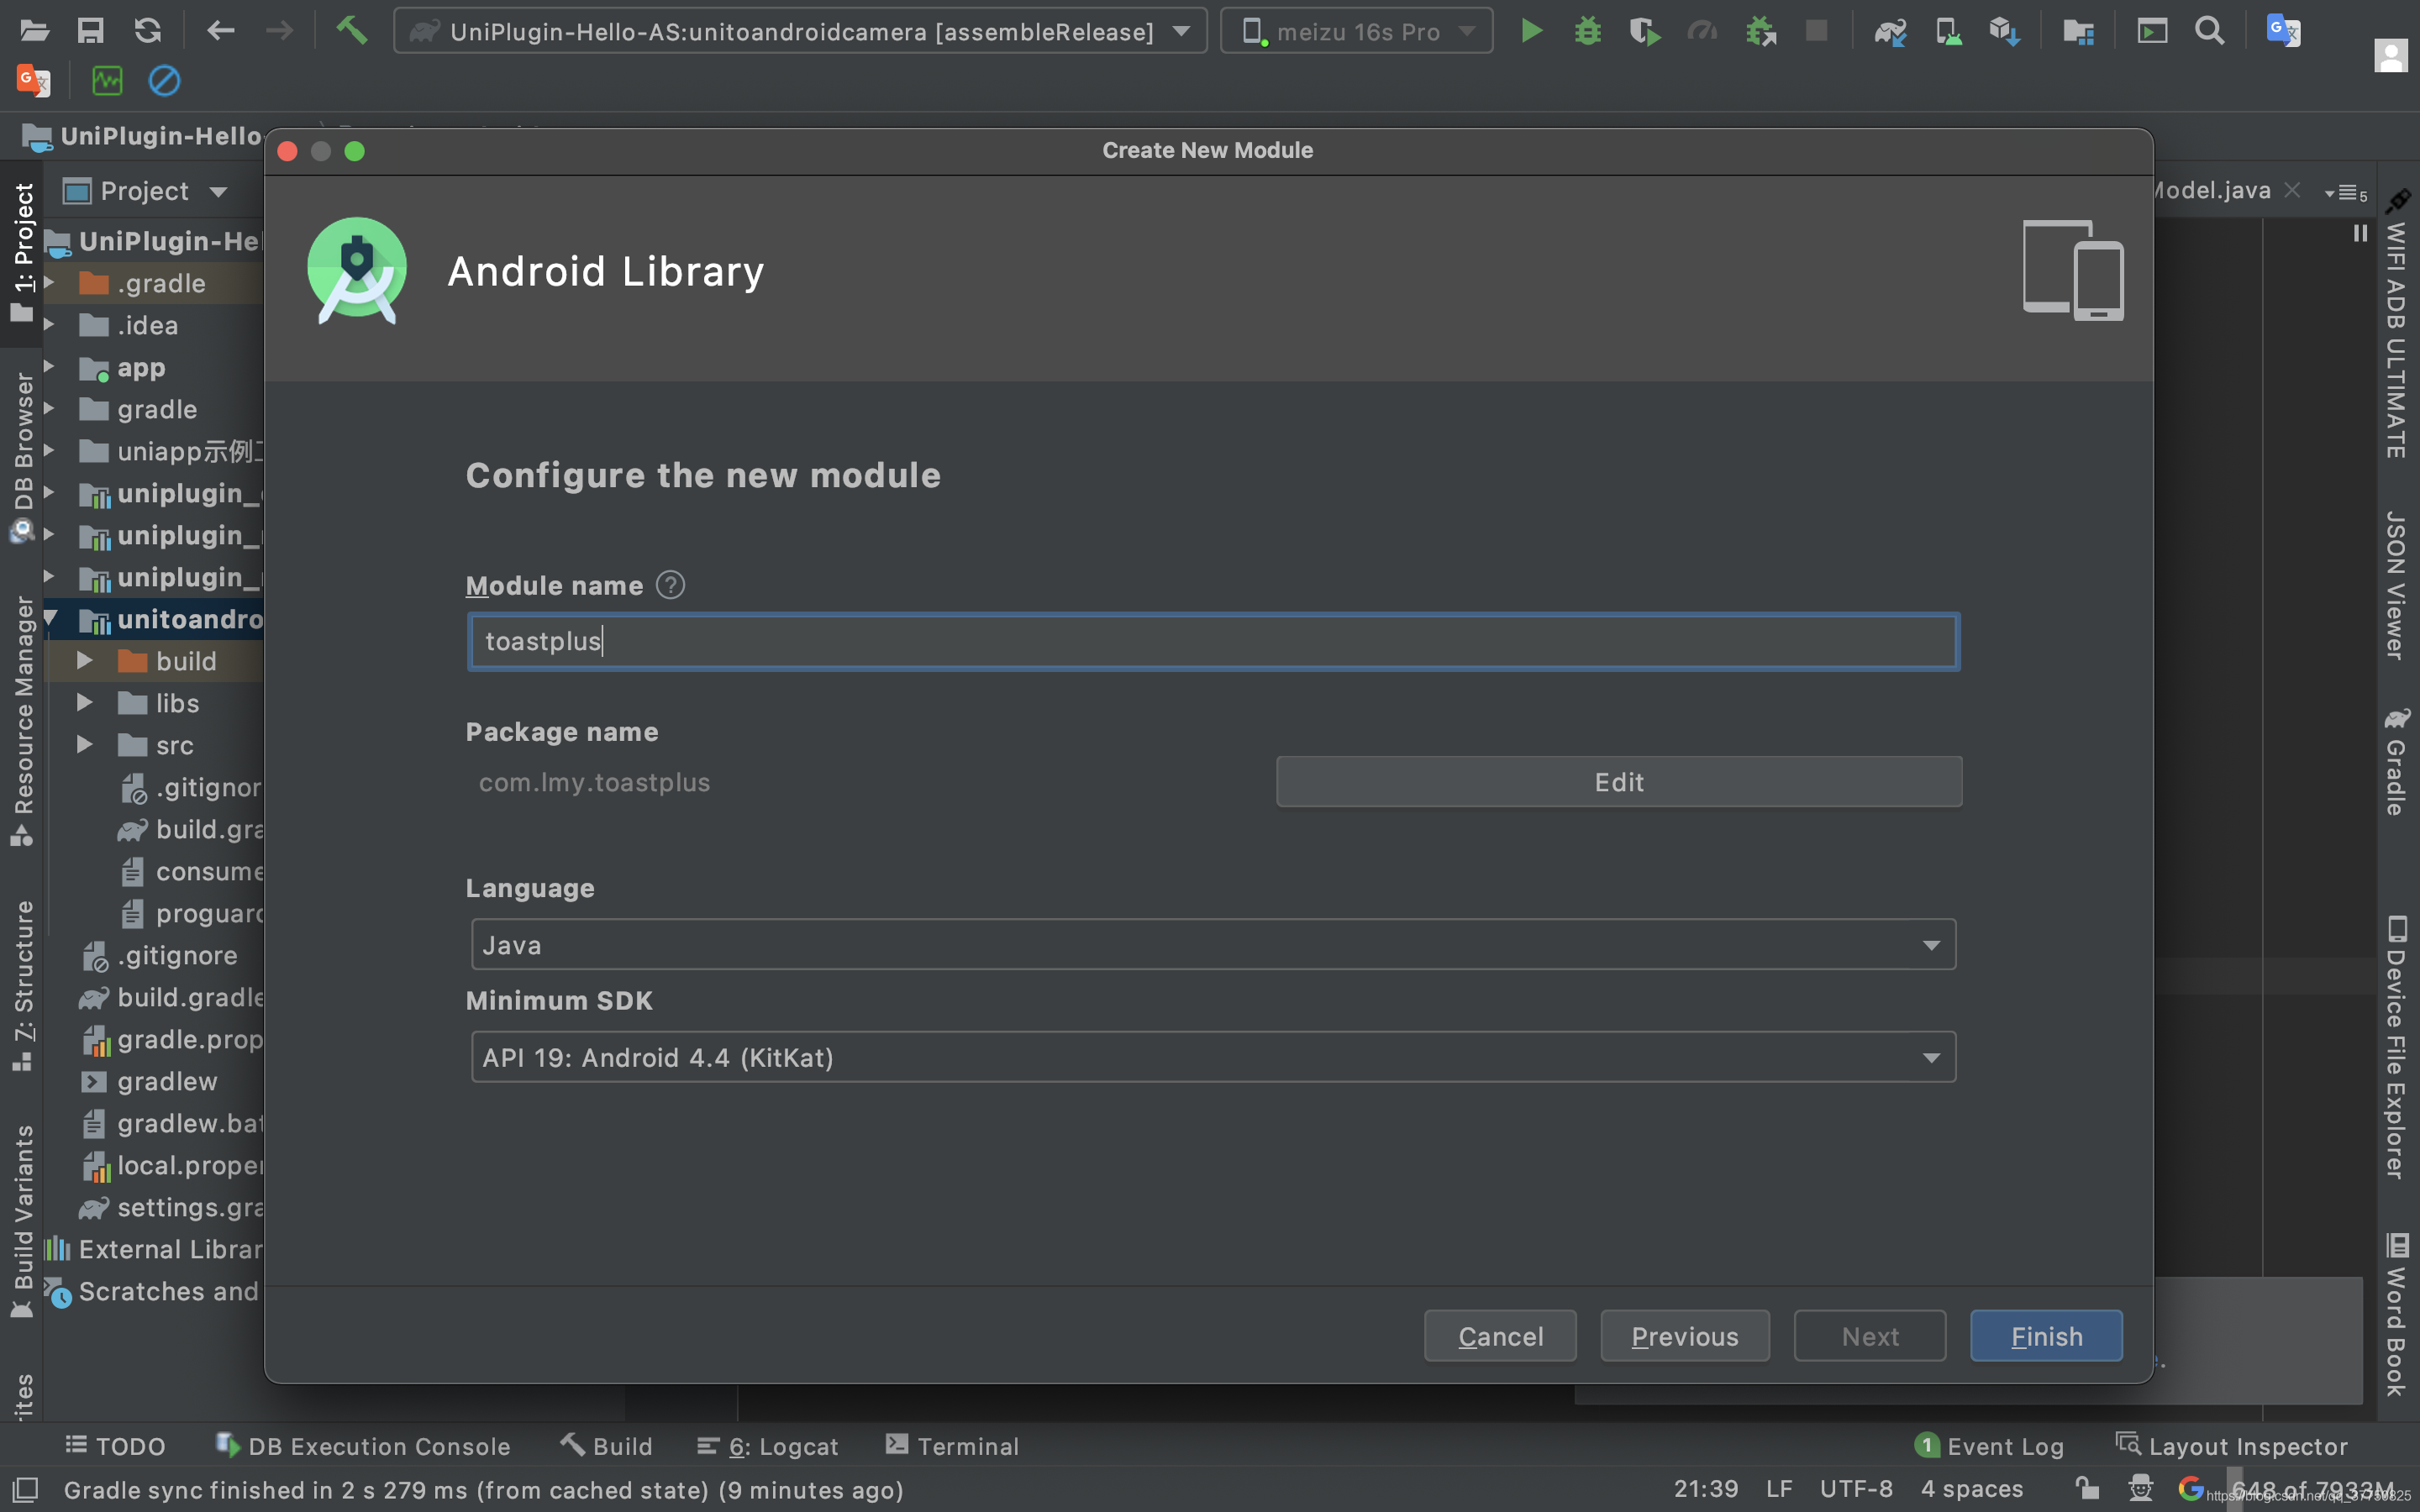Expand the .gradle folder
This screenshot has width=2420, height=1512.
tap(49, 283)
